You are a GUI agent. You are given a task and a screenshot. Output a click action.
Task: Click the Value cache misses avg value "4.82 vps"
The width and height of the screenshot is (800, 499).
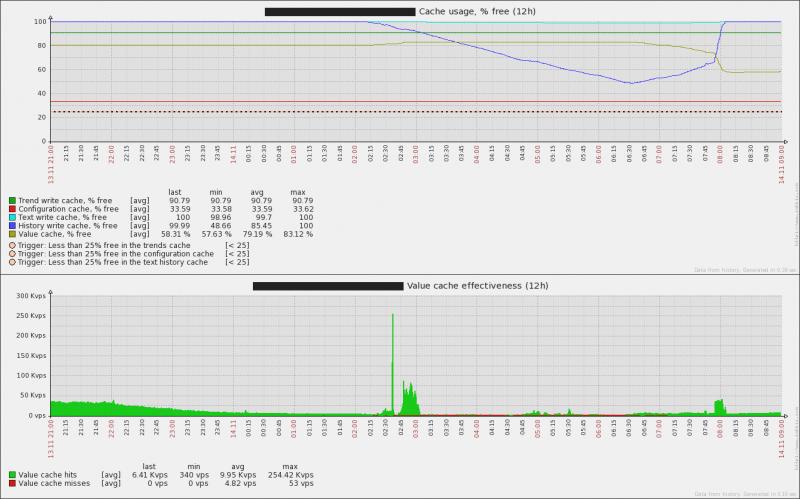click(239, 483)
